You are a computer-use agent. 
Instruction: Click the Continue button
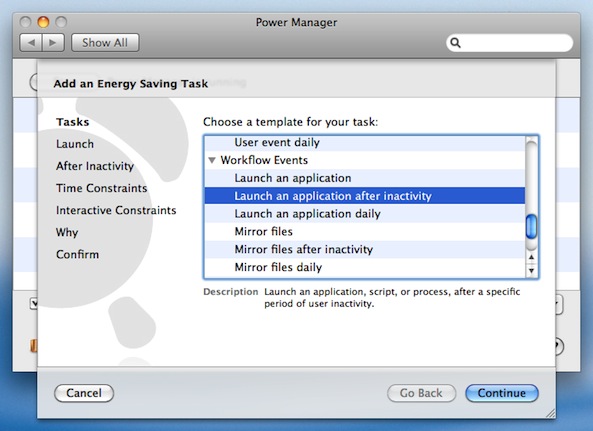501,393
